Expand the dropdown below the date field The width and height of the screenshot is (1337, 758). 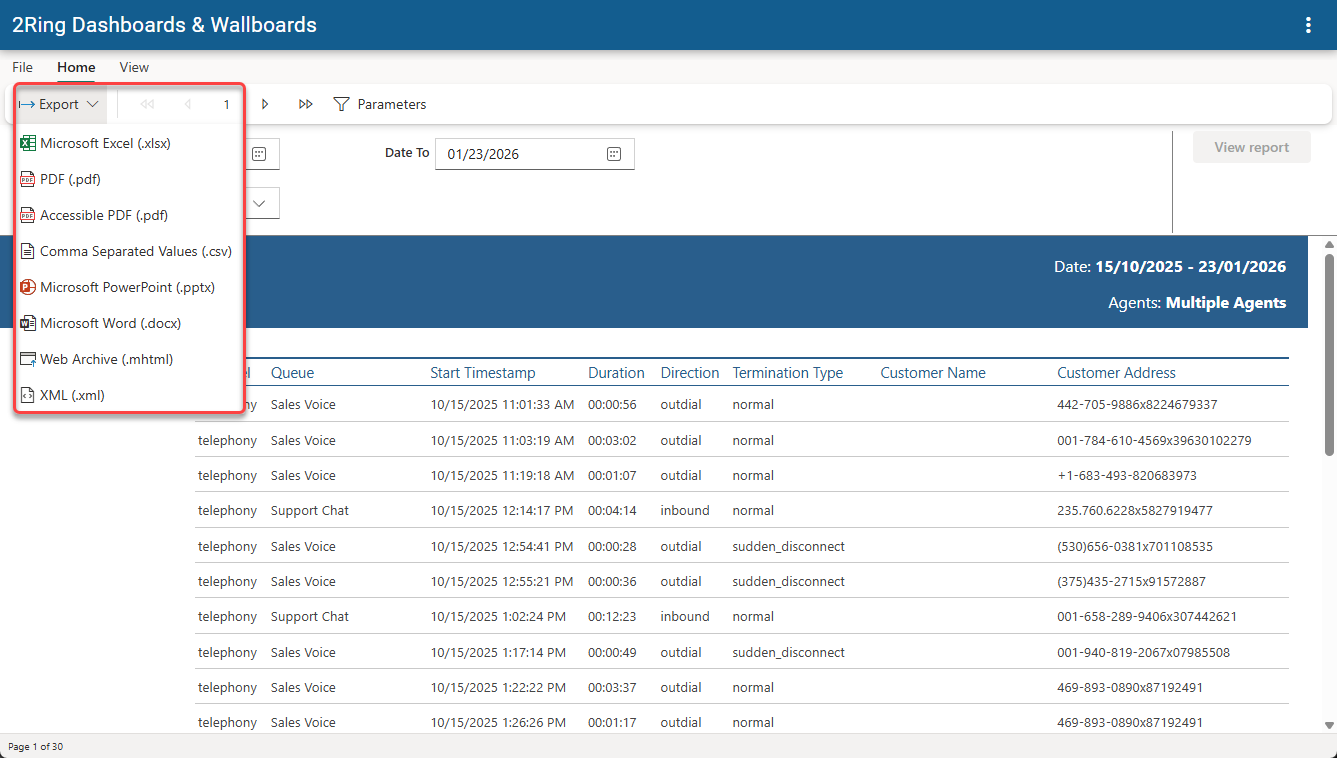click(260, 203)
